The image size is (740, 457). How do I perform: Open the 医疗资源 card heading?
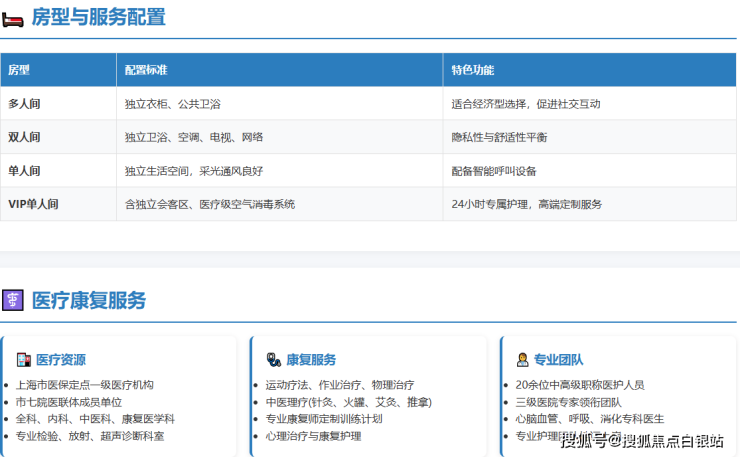[x=61, y=360]
